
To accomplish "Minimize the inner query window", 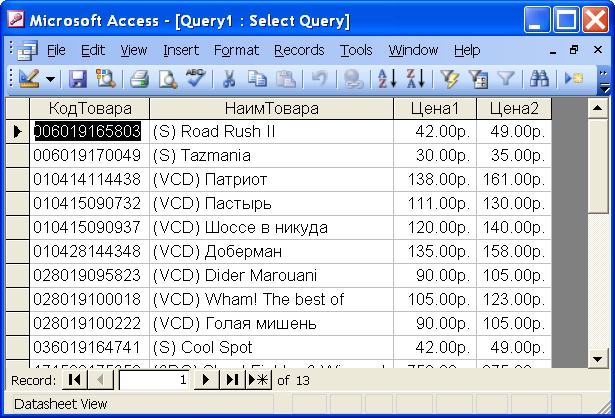I will pyautogui.click(x=553, y=51).
